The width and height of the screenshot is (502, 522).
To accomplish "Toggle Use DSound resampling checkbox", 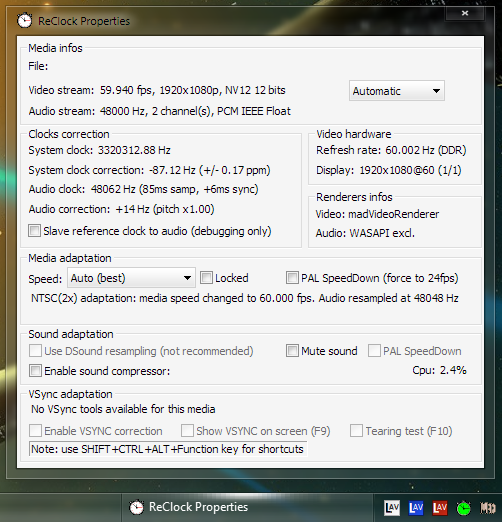I will point(35,351).
